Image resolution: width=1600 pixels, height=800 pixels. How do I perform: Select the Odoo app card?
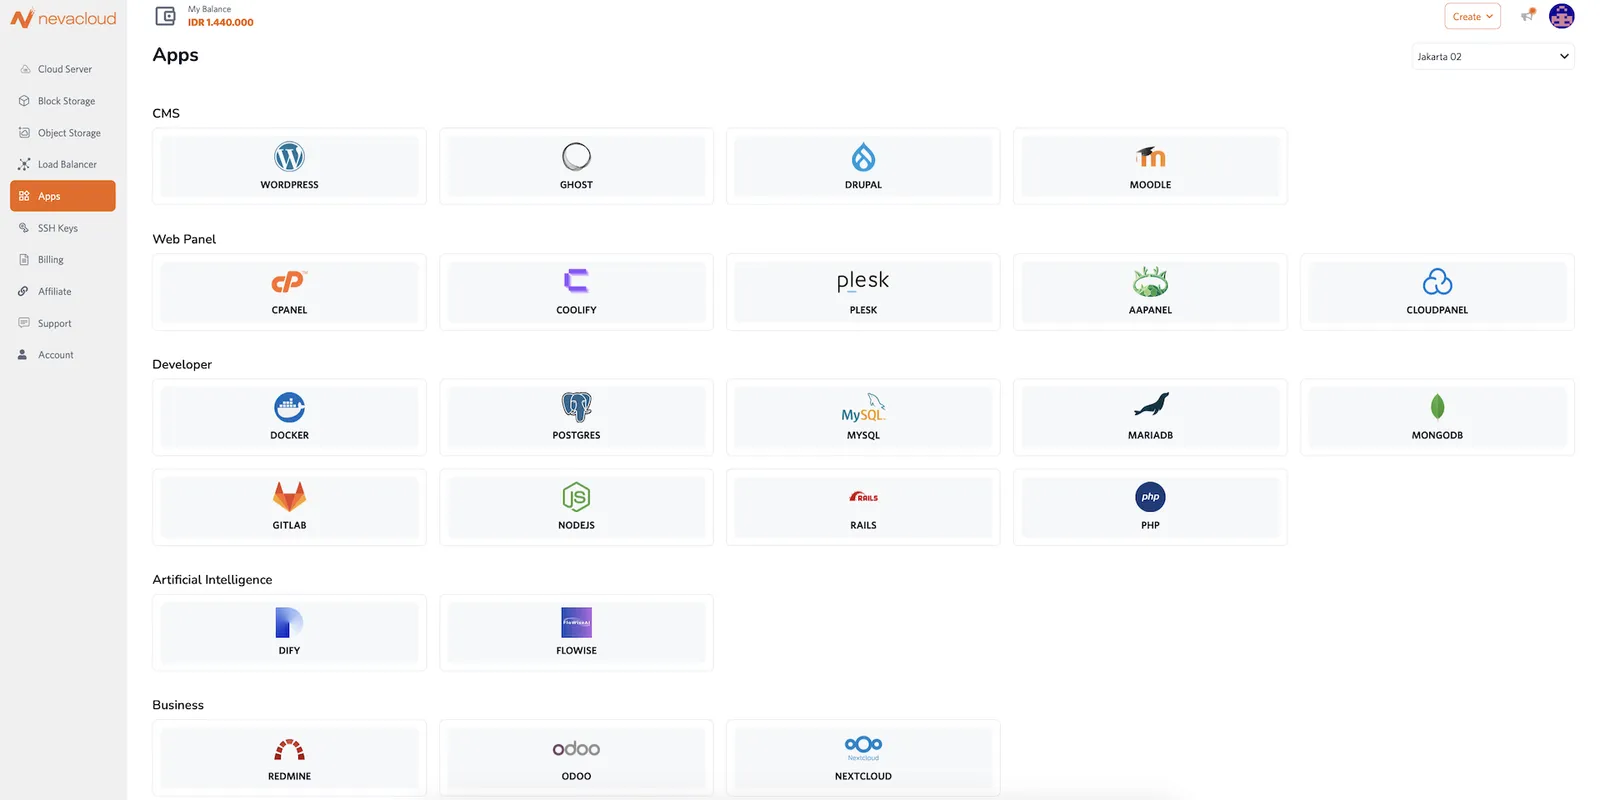576,757
